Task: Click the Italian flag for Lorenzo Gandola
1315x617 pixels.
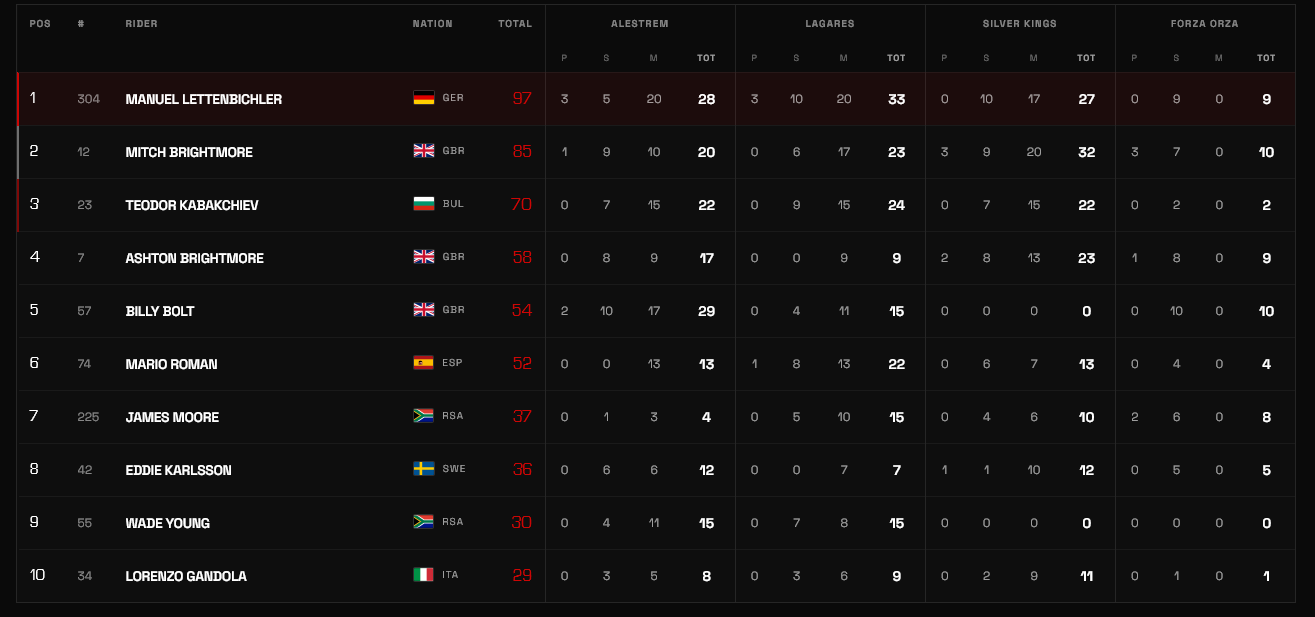Action: (423, 575)
